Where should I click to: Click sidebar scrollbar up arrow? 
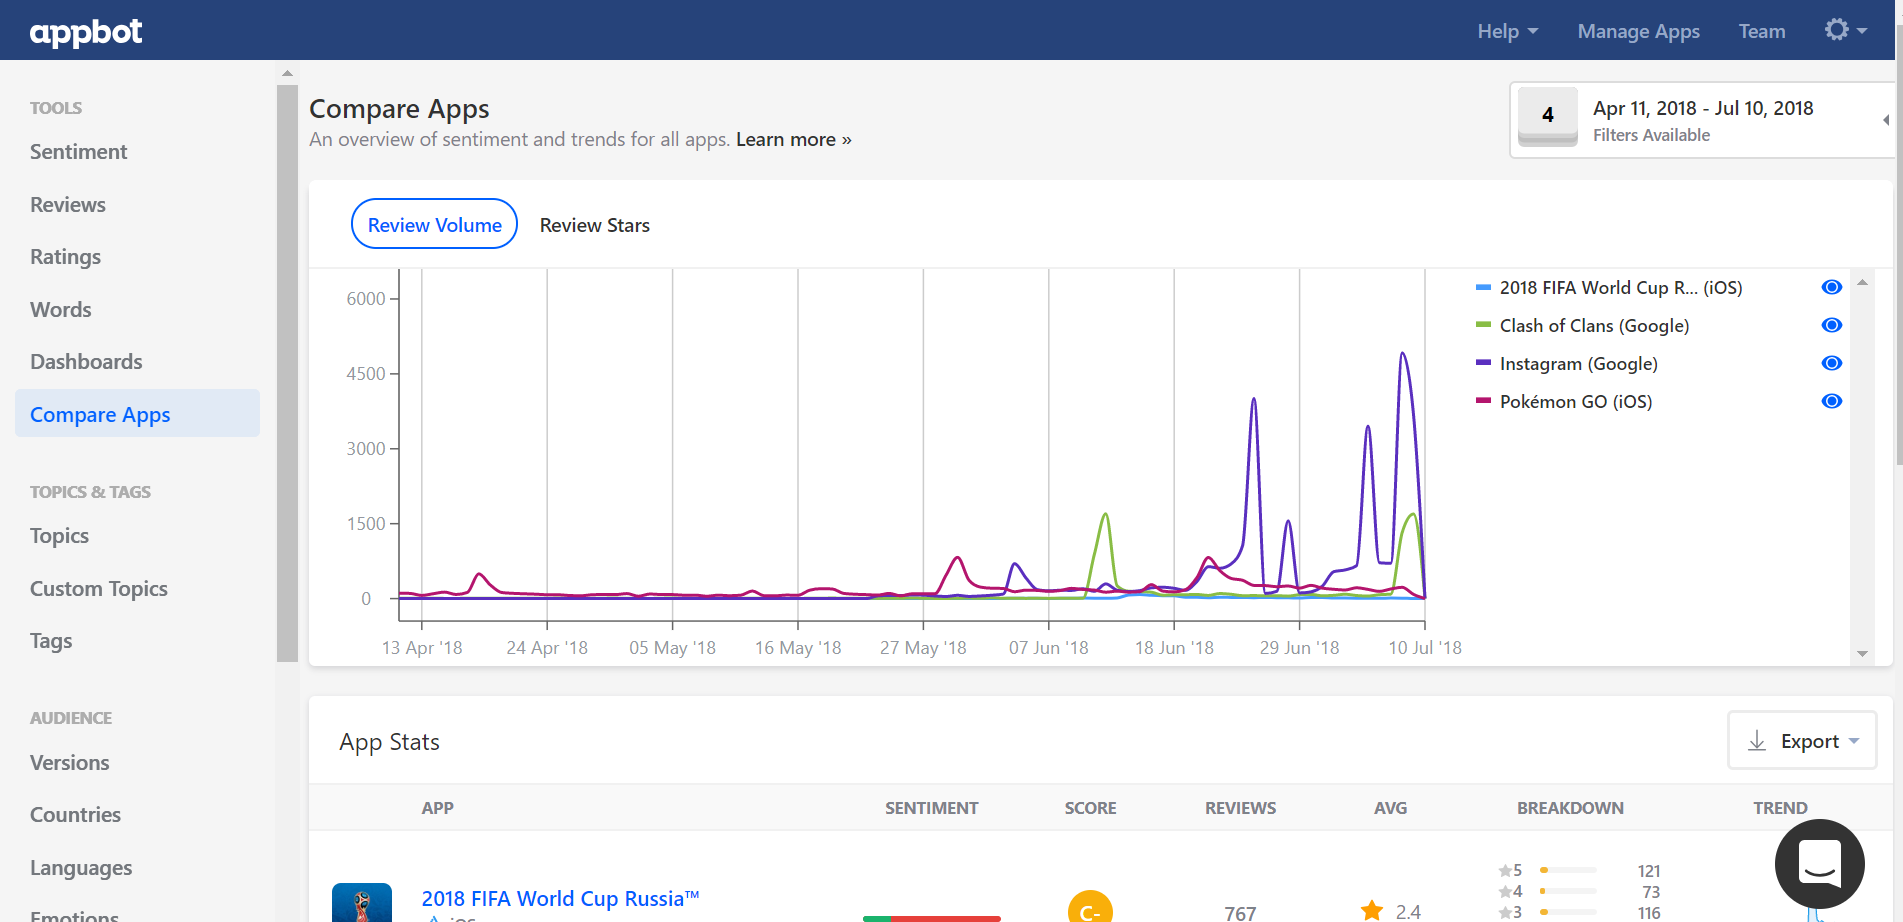[x=287, y=73]
